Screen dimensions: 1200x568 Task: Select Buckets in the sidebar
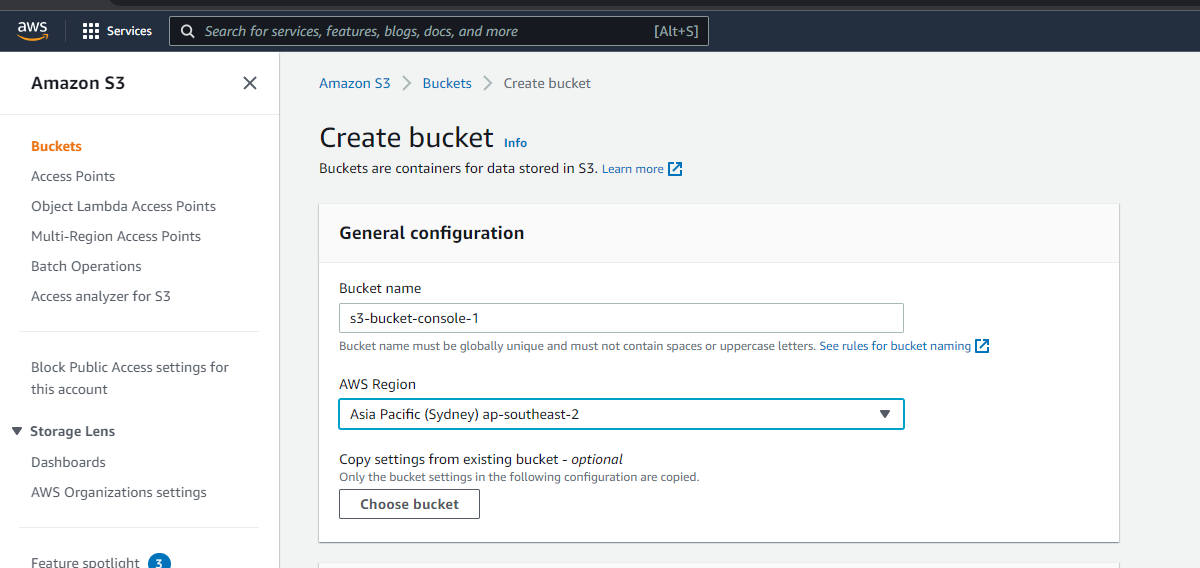(56, 146)
